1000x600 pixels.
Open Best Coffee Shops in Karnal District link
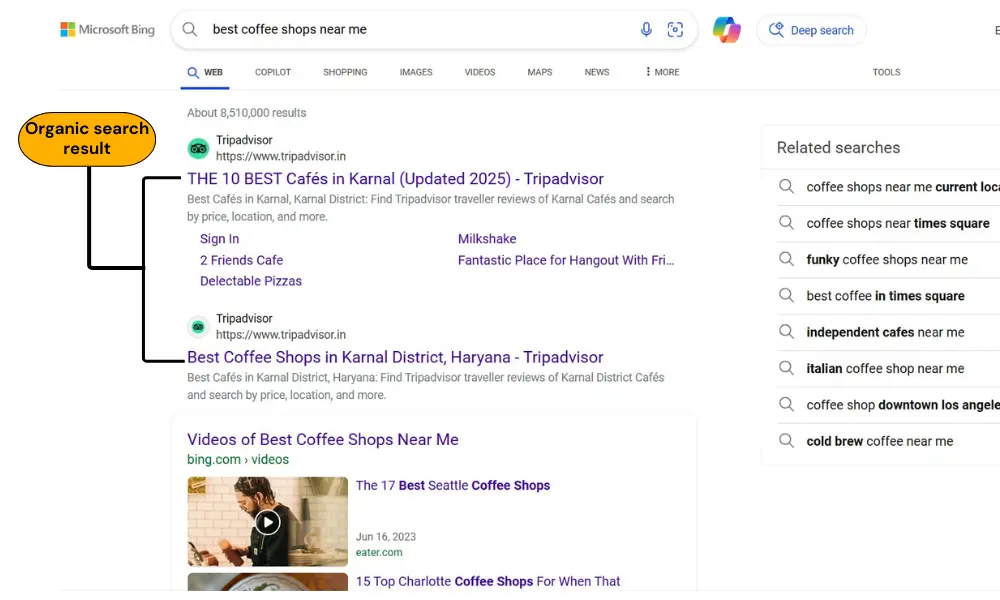click(395, 357)
